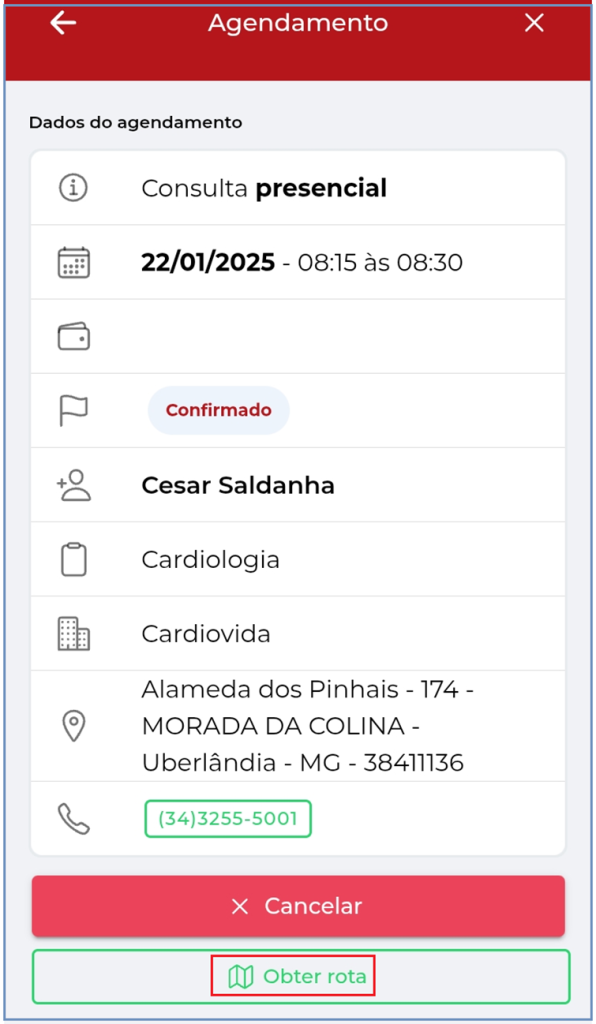Screen dimensions: 596x1024
Task: Select the doctor name Cesar Saldanha
Action: pyautogui.click(x=238, y=485)
